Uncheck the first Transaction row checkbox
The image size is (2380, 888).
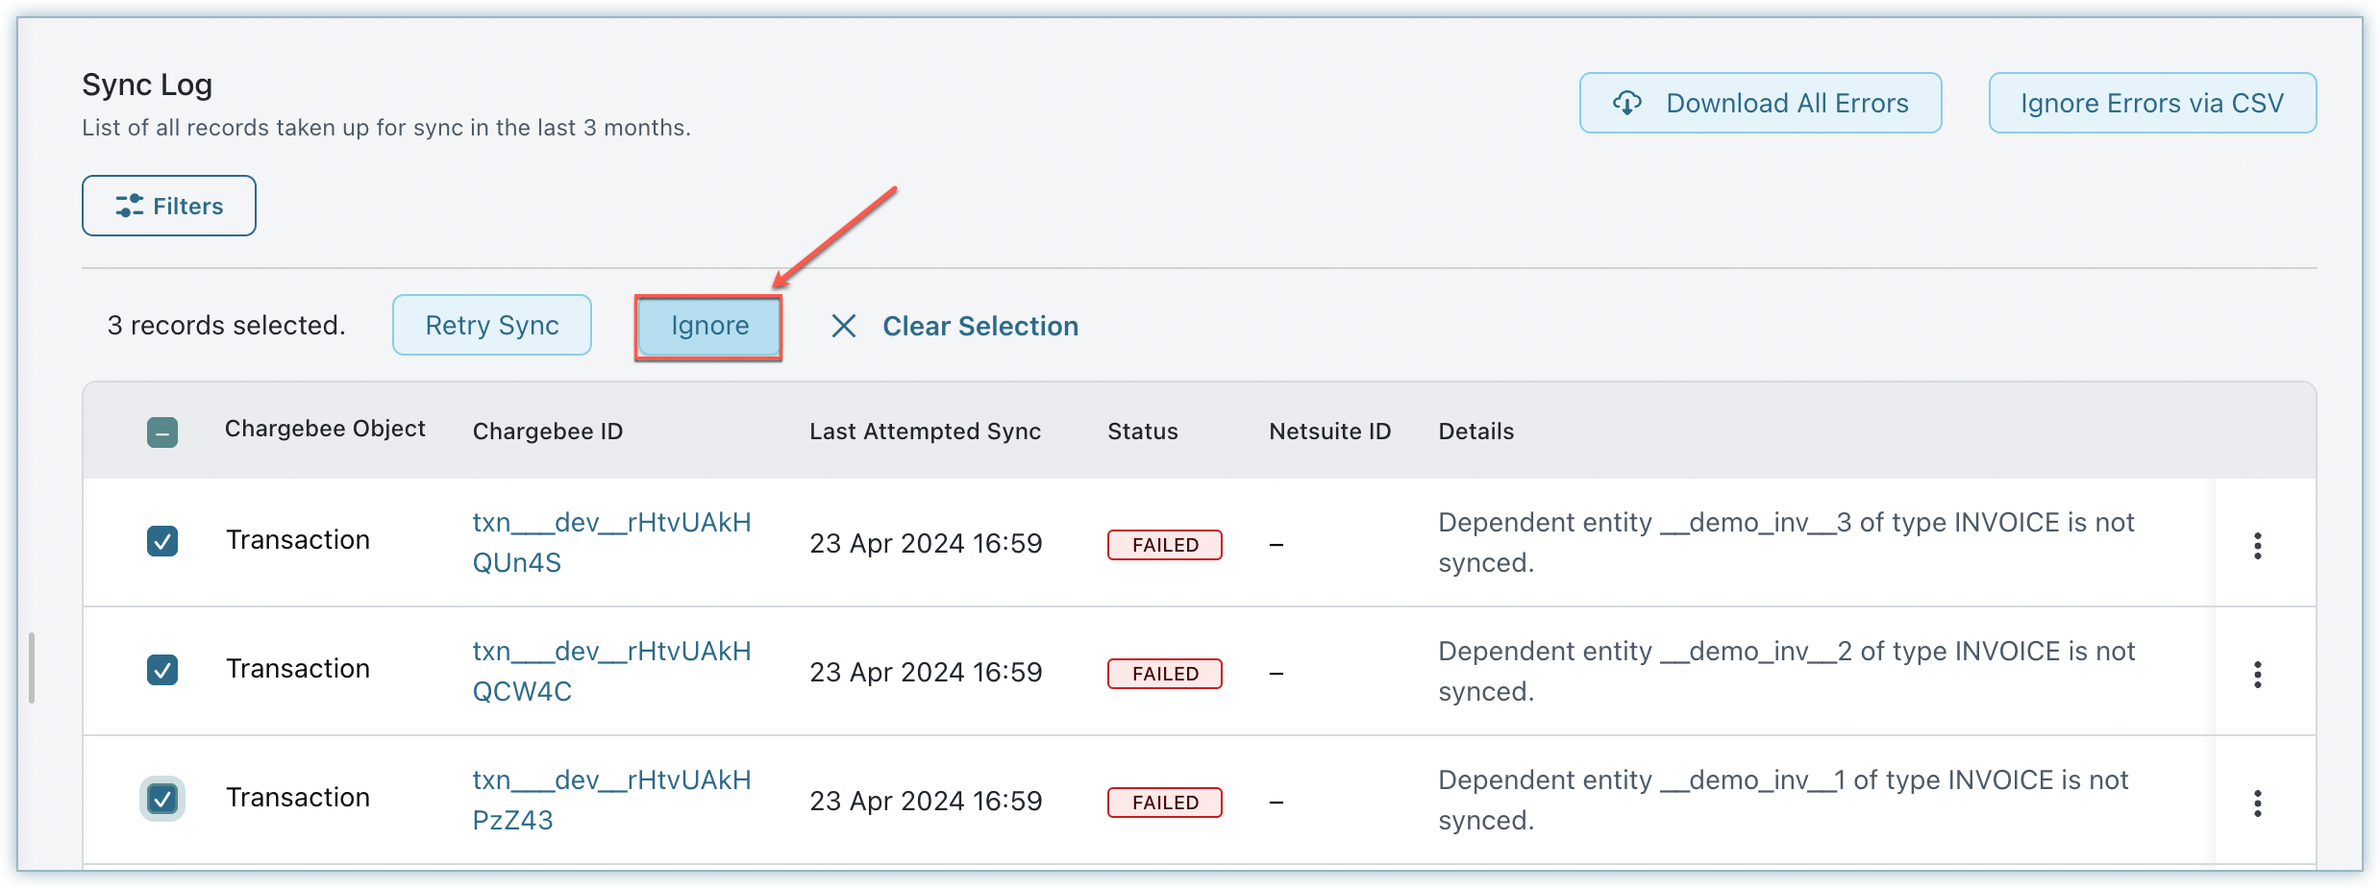point(162,541)
